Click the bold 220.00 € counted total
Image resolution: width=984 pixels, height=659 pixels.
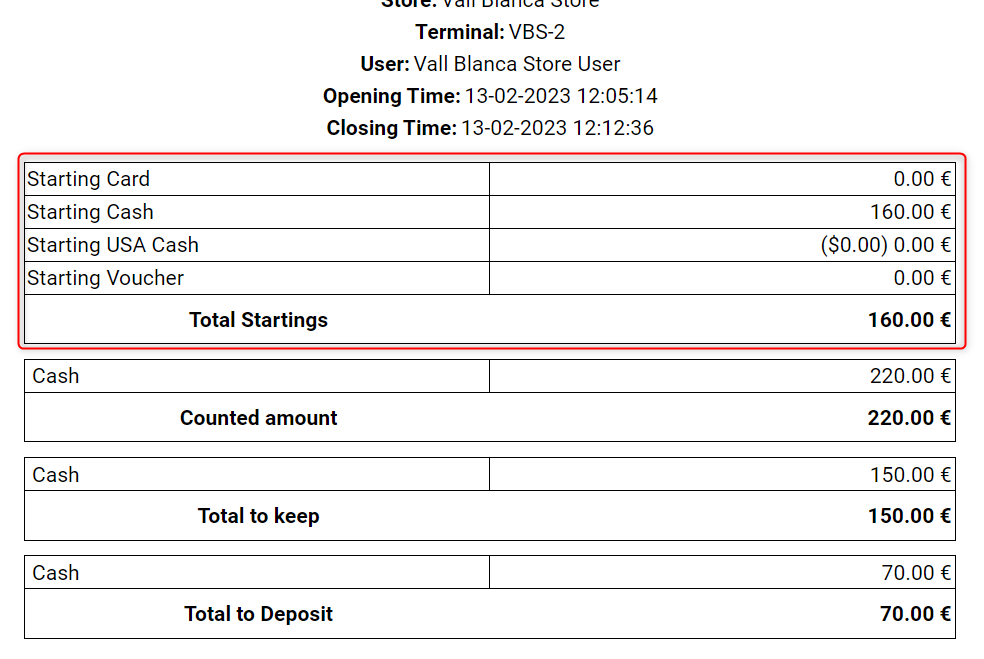909,418
